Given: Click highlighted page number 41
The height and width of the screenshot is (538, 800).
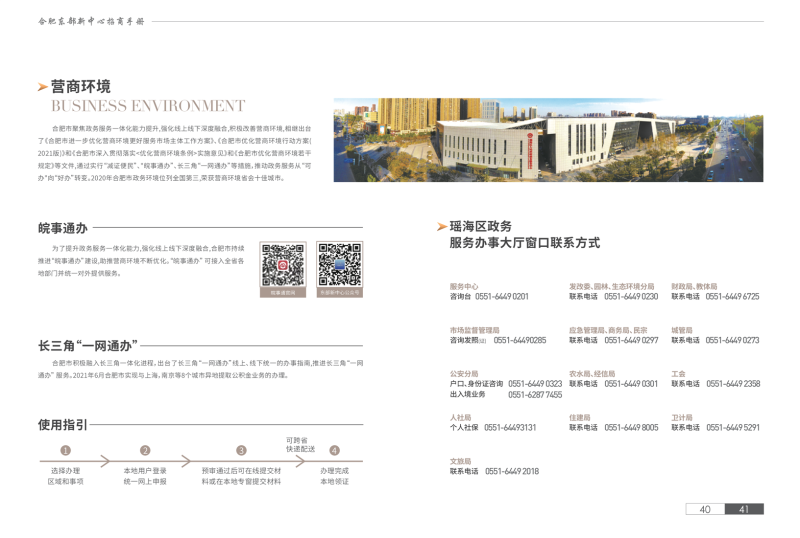Looking at the screenshot, I should pos(744,509).
